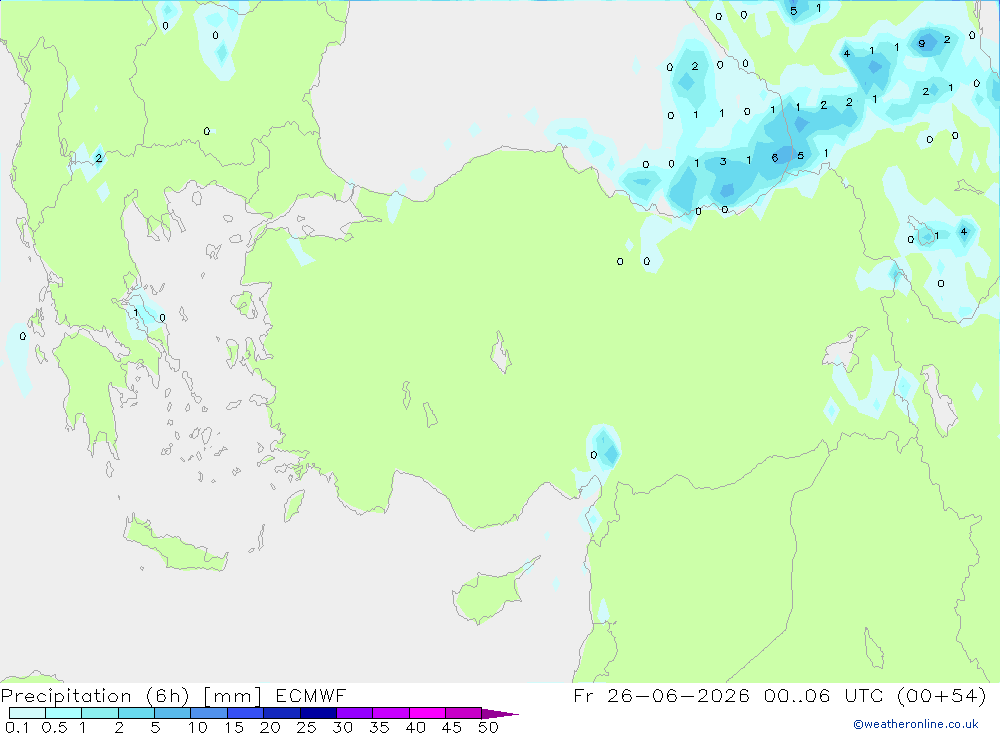
Task: Click the map precipitation value "6"
Action: [775, 158]
